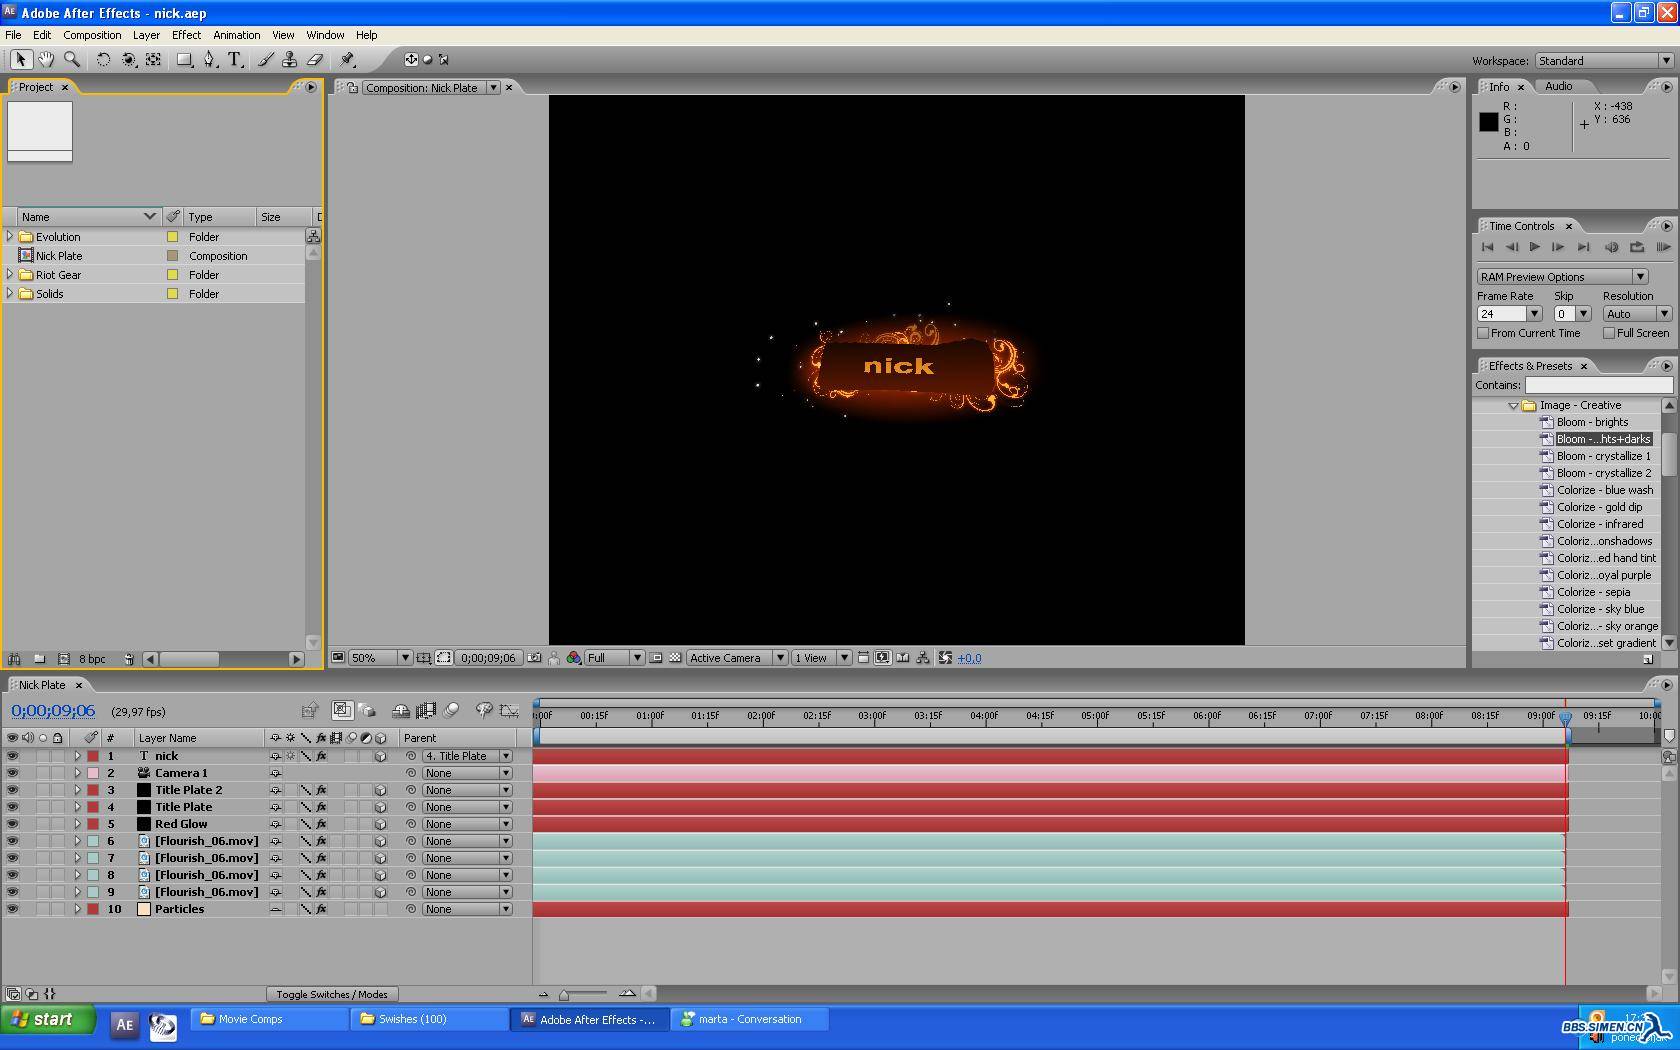Screen dimensions: 1680x1050
Task: Click the red label swatch of nick layer
Action: (93, 756)
